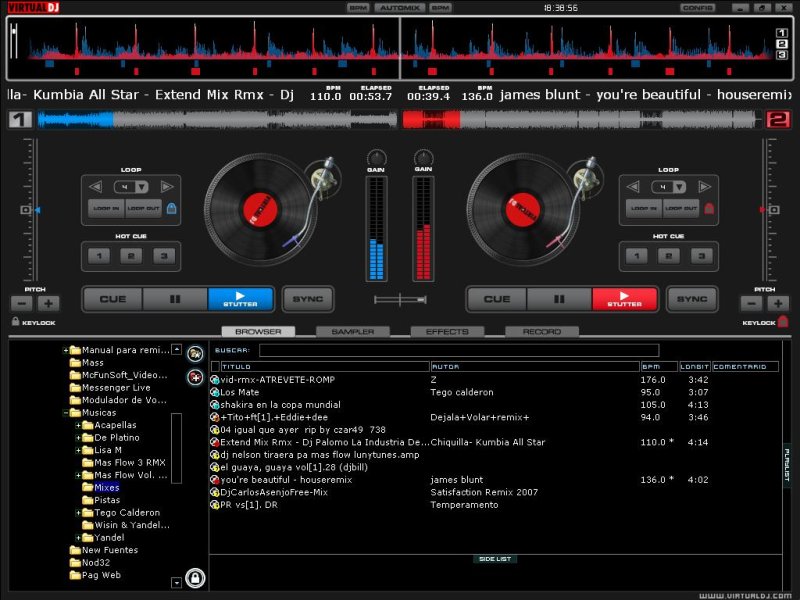Switch to the Record tab
800x600 pixels.
[x=542, y=332]
